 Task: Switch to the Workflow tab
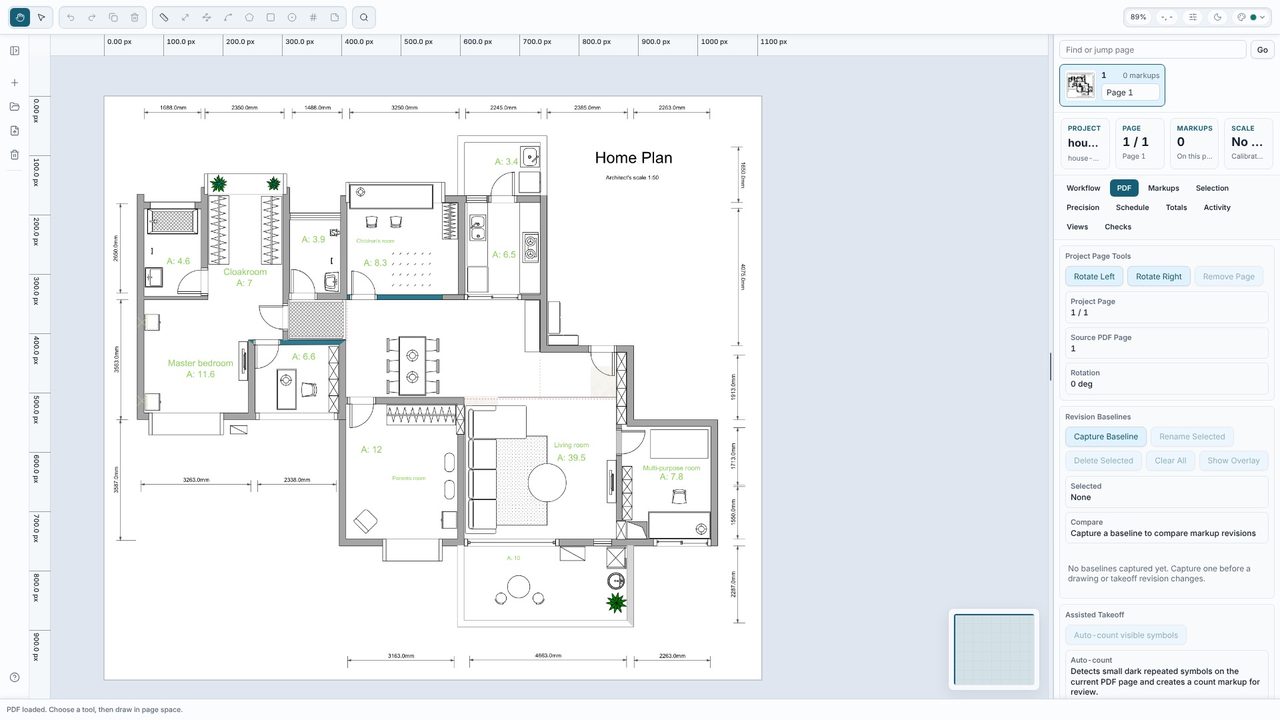tap(1083, 188)
